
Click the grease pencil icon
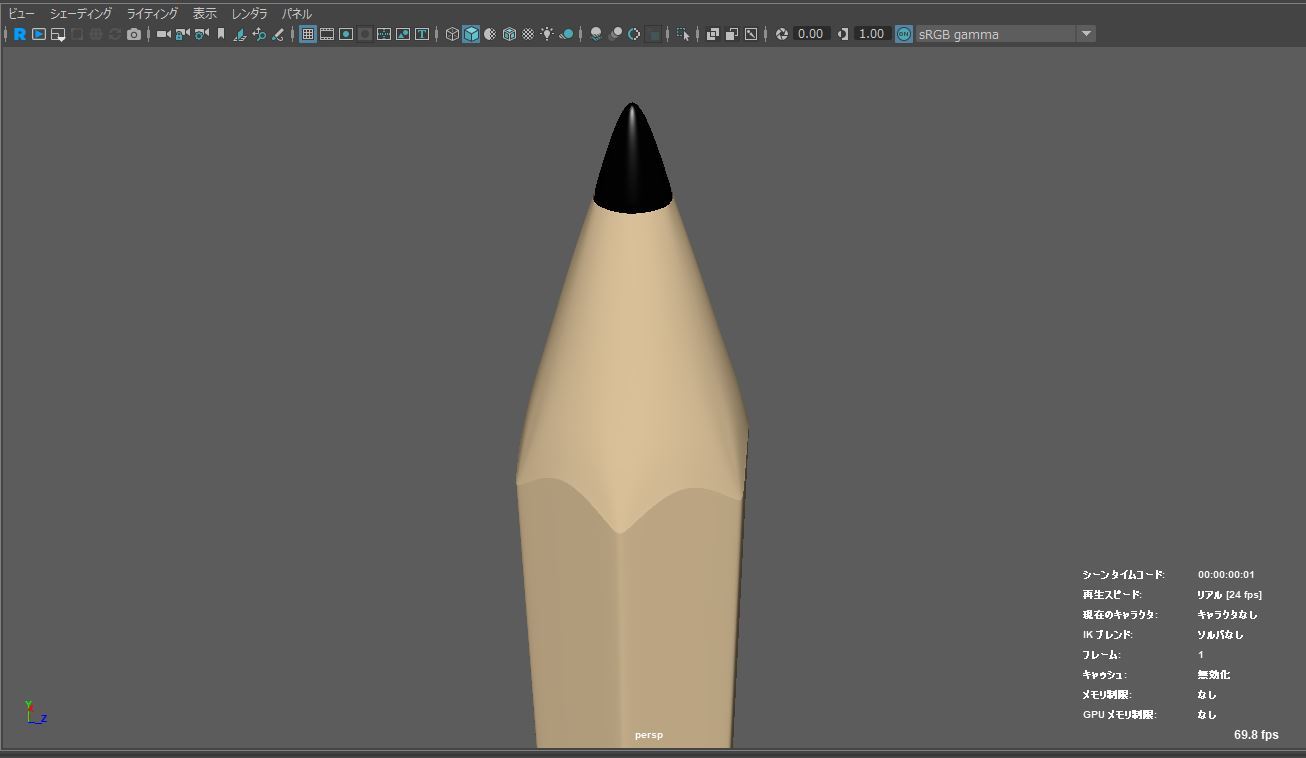pyautogui.click(x=278, y=34)
